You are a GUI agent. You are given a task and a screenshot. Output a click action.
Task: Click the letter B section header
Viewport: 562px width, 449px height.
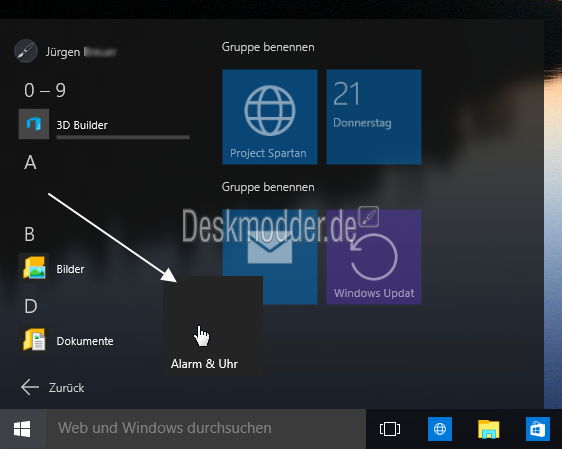pos(30,234)
